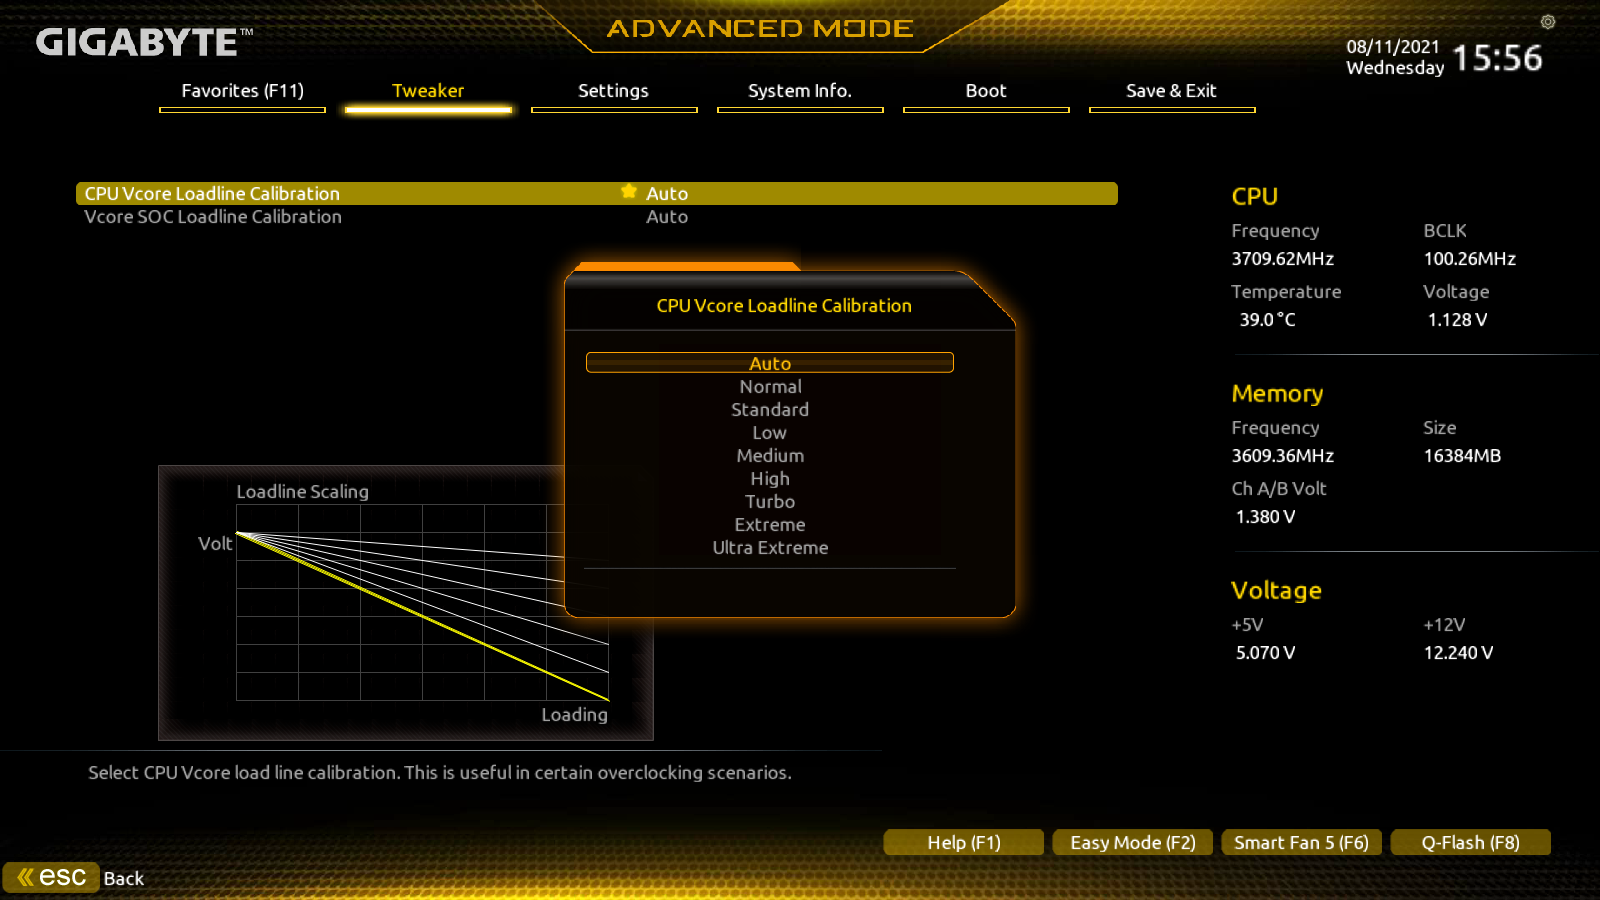Open the Boot tab
Image resolution: width=1600 pixels, height=900 pixels.
[x=986, y=91]
